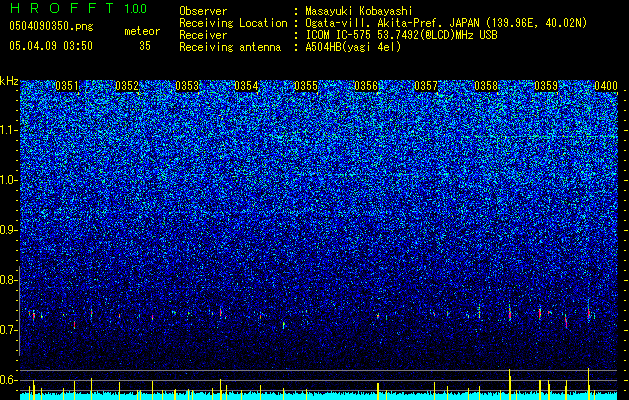Click the 0353 time marker

point(187,86)
